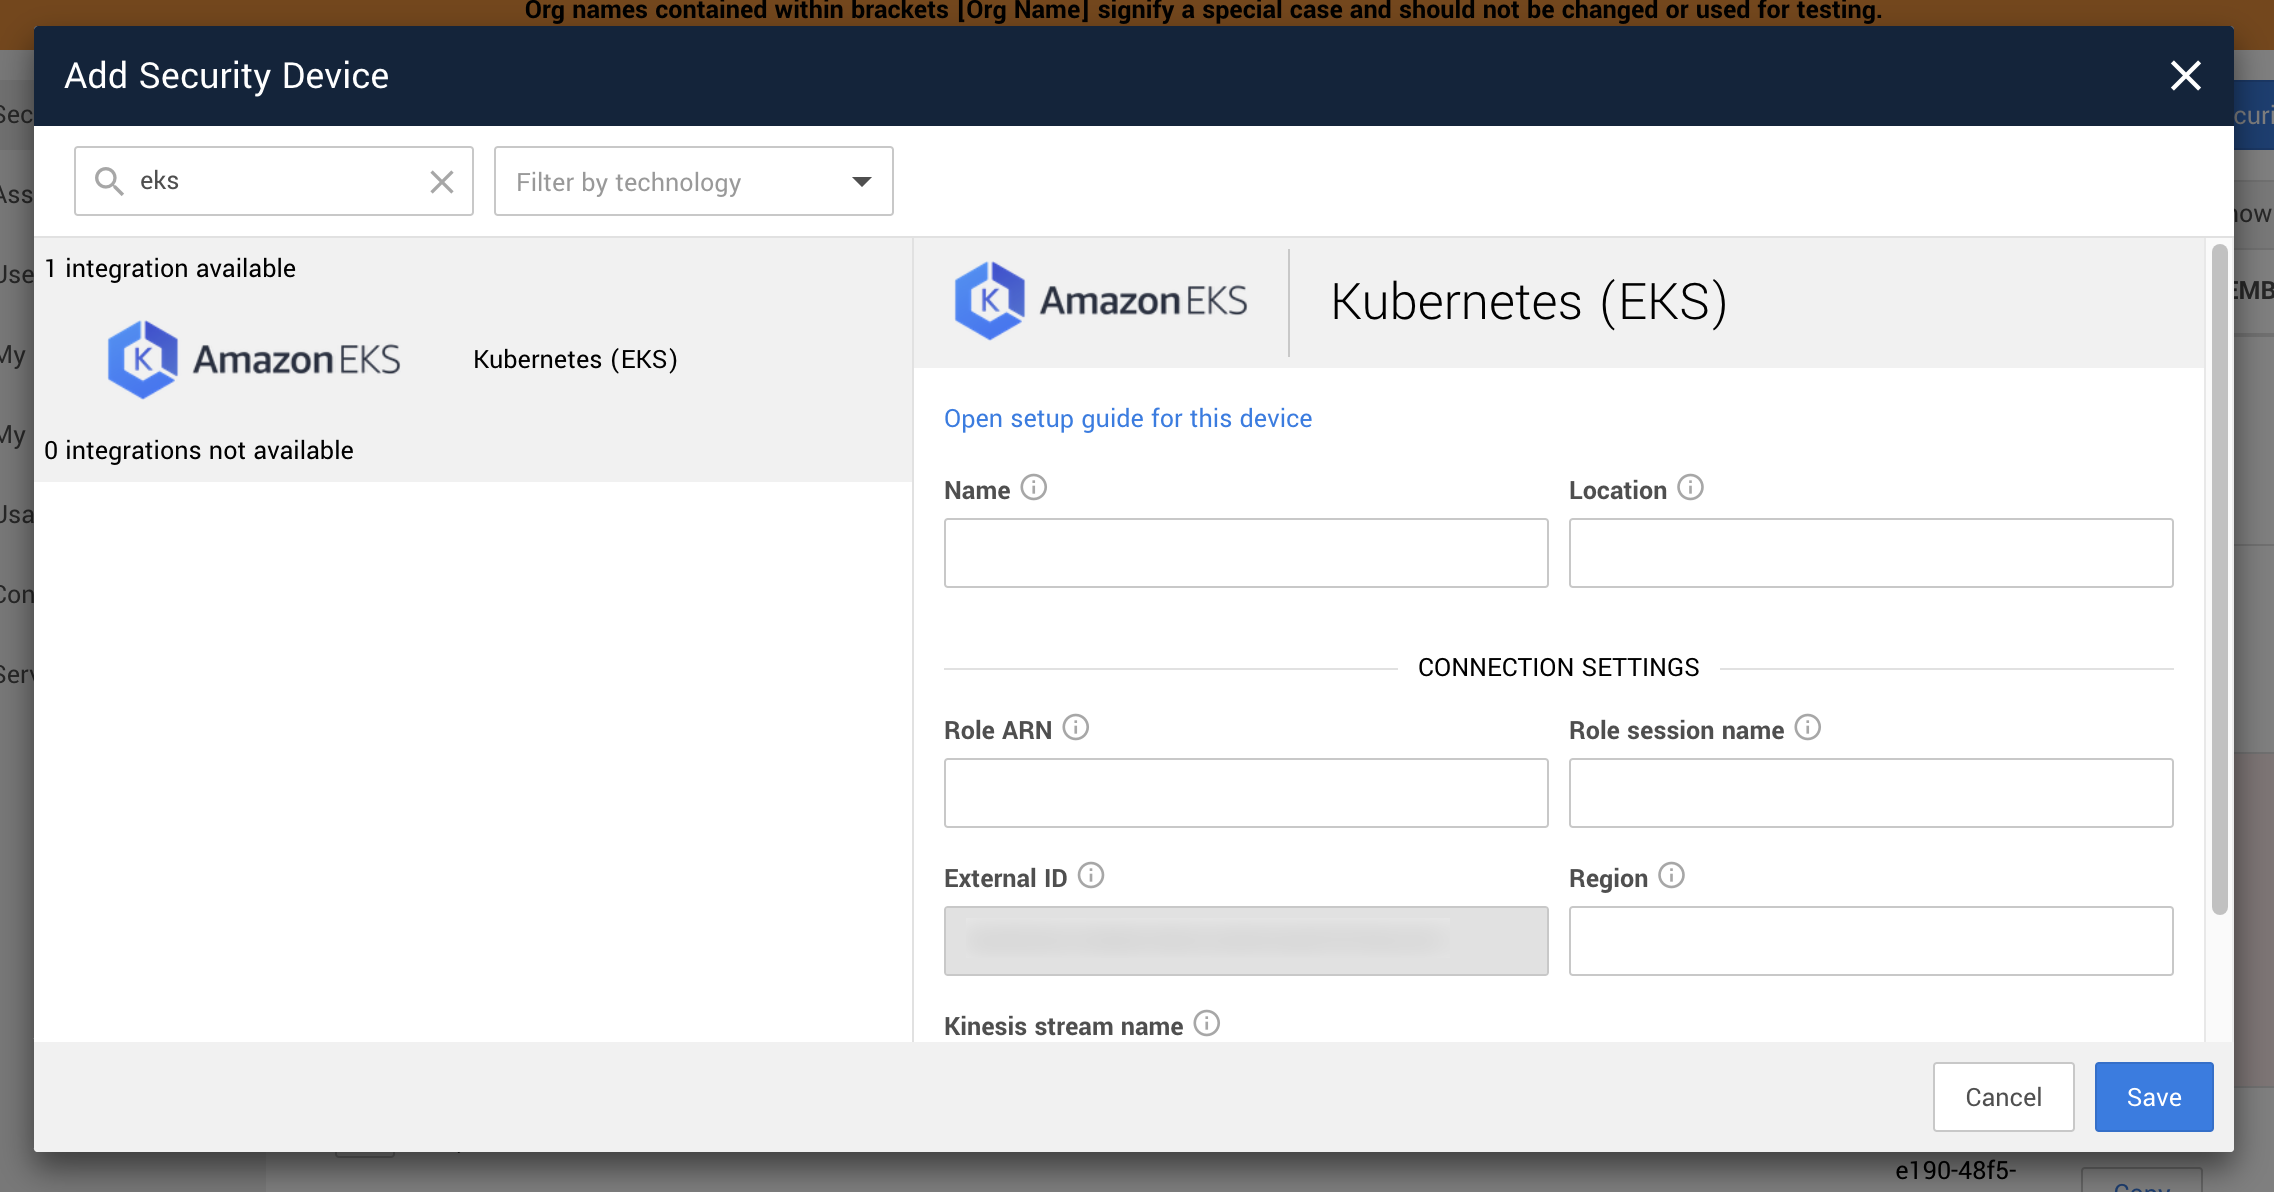Open setup guide for this device
The height and width of the screenshot is (1192, 2274).
pos(1127,418)
